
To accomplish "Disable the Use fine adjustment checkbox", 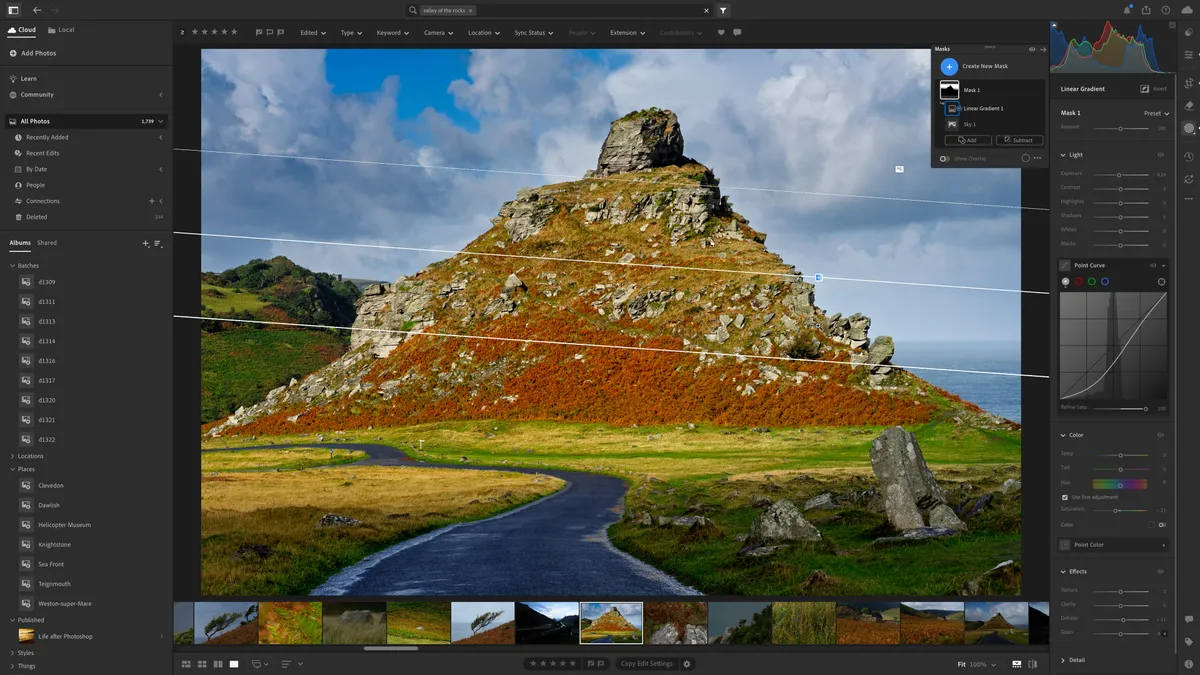I will [x=1064, y=496].
